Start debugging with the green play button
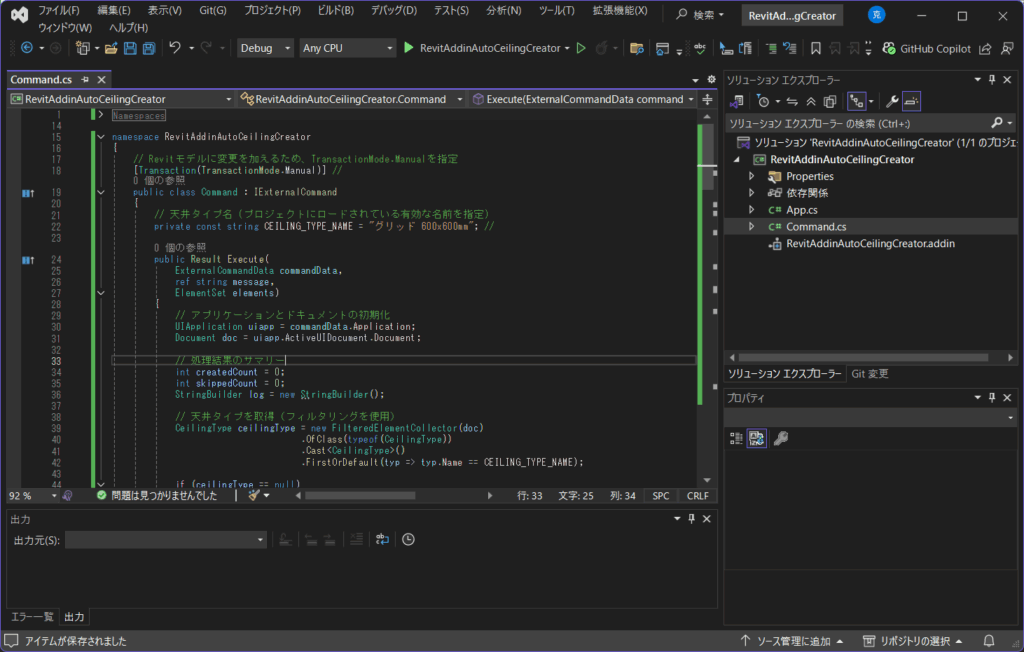1024x652 pixels. tap(409, 48)
